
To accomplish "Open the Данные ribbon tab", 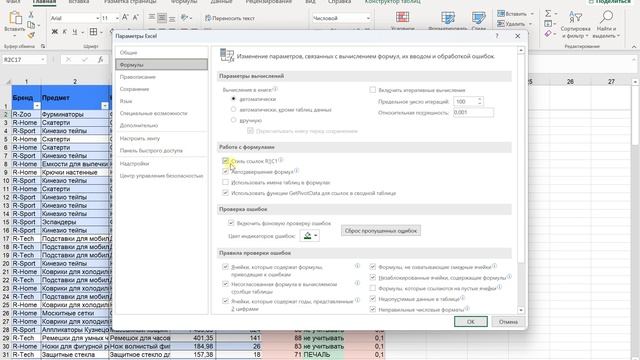I will tap(221, 2).
